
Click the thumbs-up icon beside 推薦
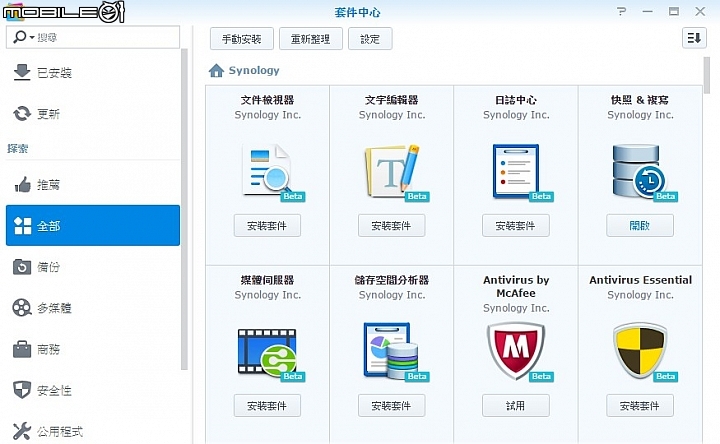point(22,184)
